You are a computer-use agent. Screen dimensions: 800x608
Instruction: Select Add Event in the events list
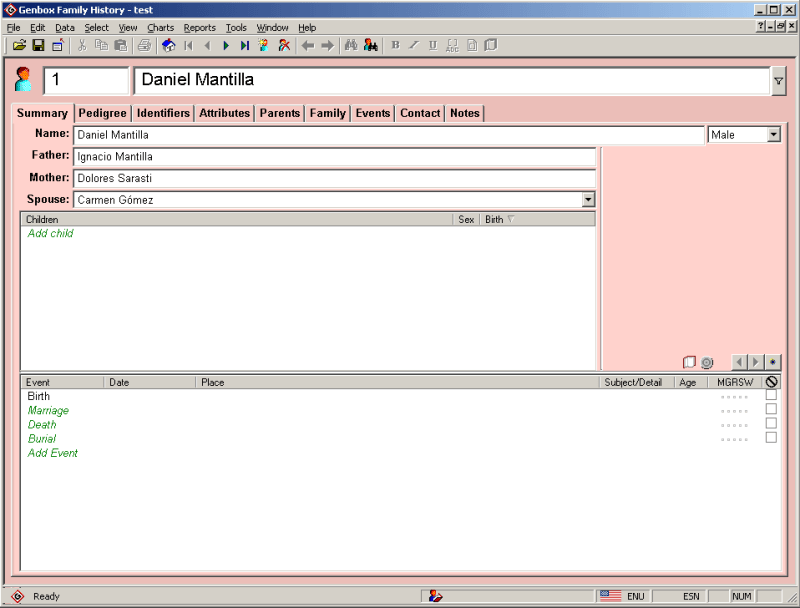pyautogui.click(x=52, y=452)
